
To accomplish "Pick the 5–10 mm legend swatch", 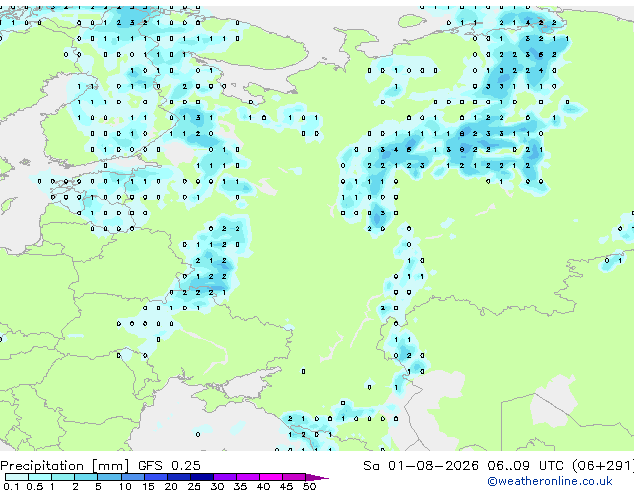I will [x=109, y=477].
